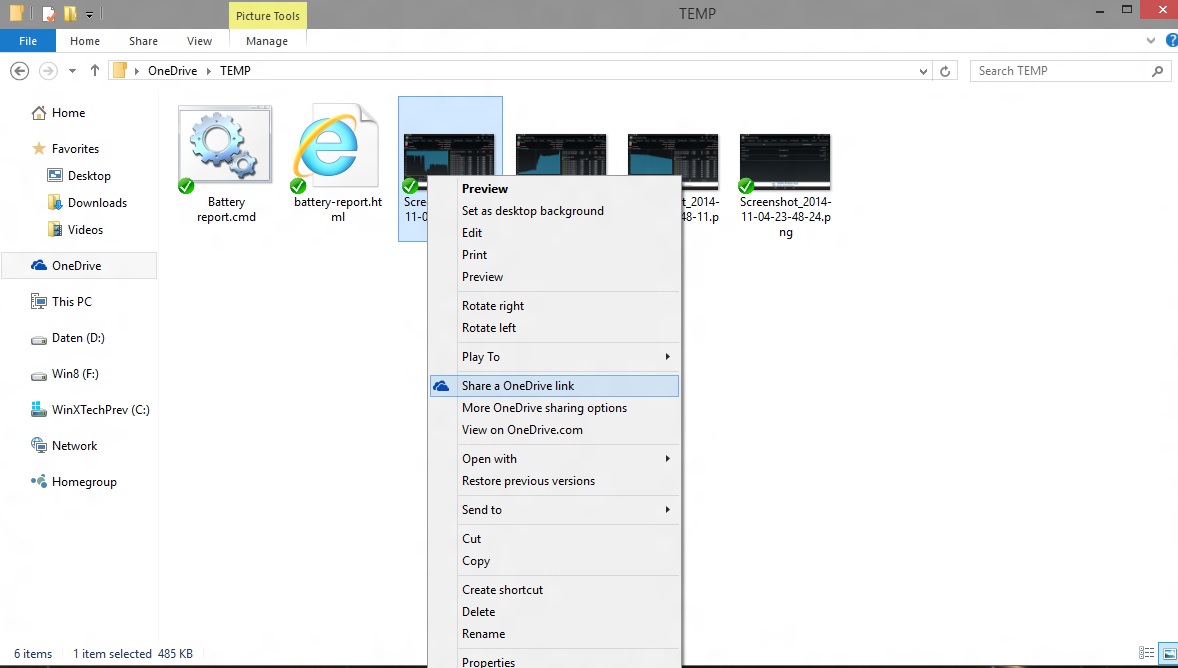Choose bold Preview in context menu

coord(554,189)
